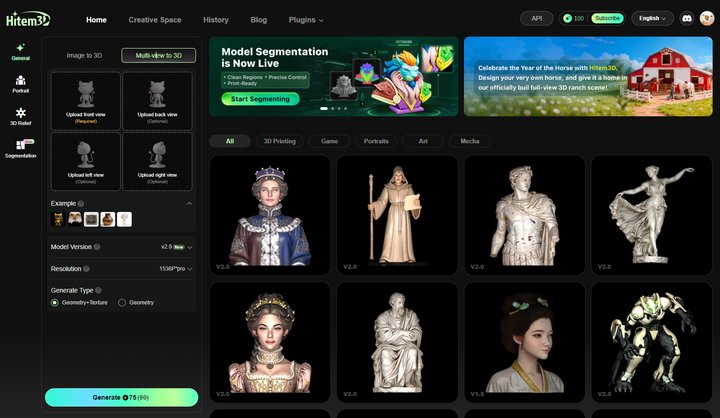Click the Hitem3D logo
Viewport: 720px width, 418px height.
pos(28,19)
